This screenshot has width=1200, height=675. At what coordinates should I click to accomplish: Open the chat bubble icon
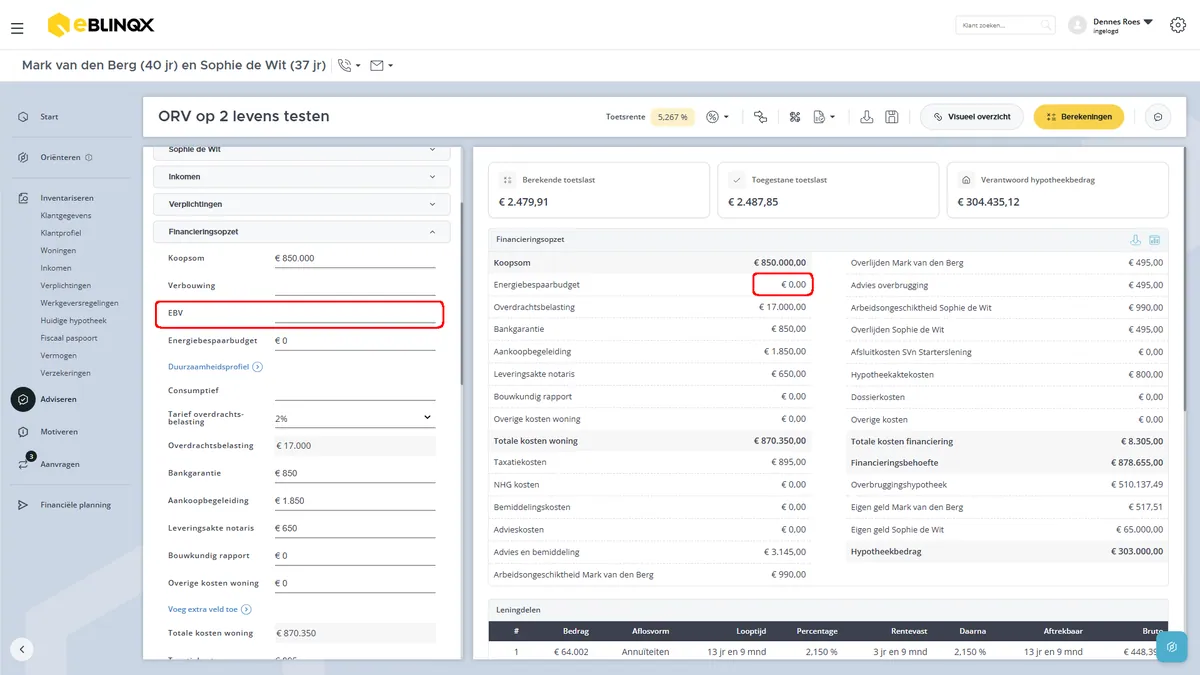(x=1158, y=117)
